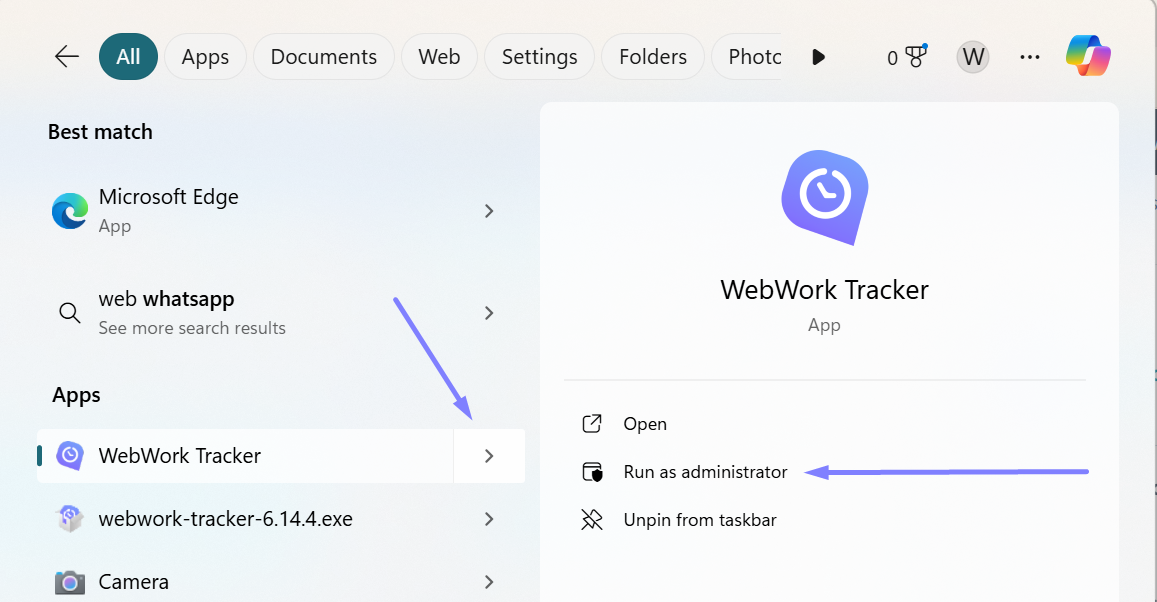
Task: Expand options for WebWork Tracker result
Action: [x=489, y=456]
